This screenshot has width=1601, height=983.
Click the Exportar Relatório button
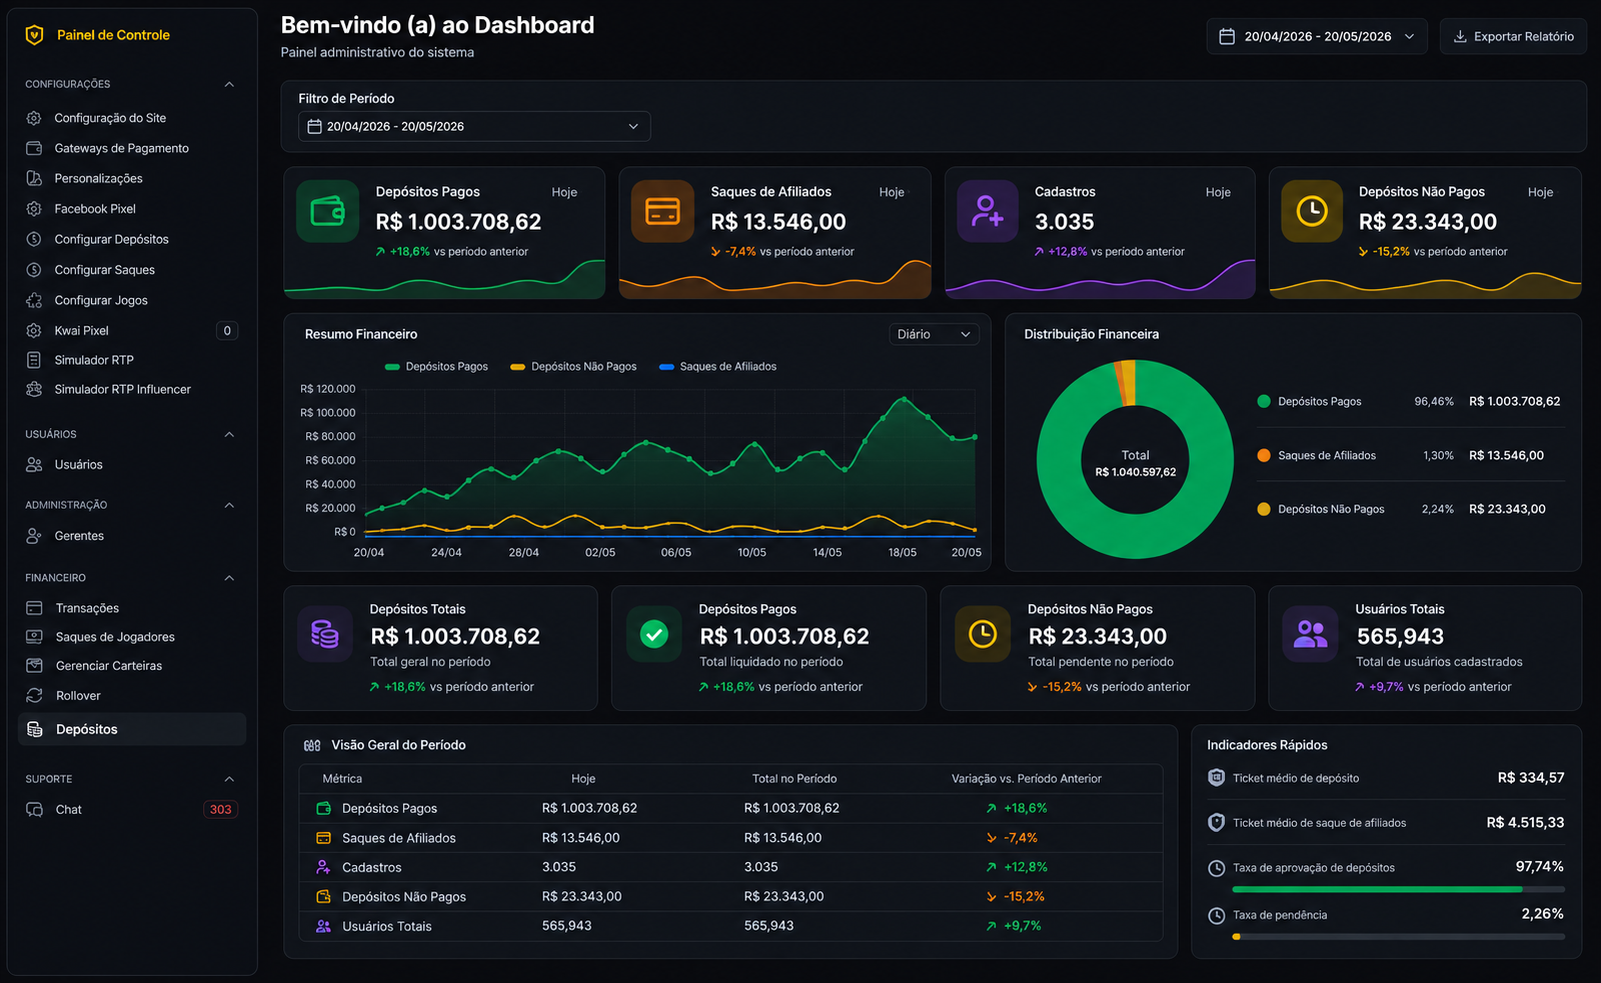(1513, 36)
